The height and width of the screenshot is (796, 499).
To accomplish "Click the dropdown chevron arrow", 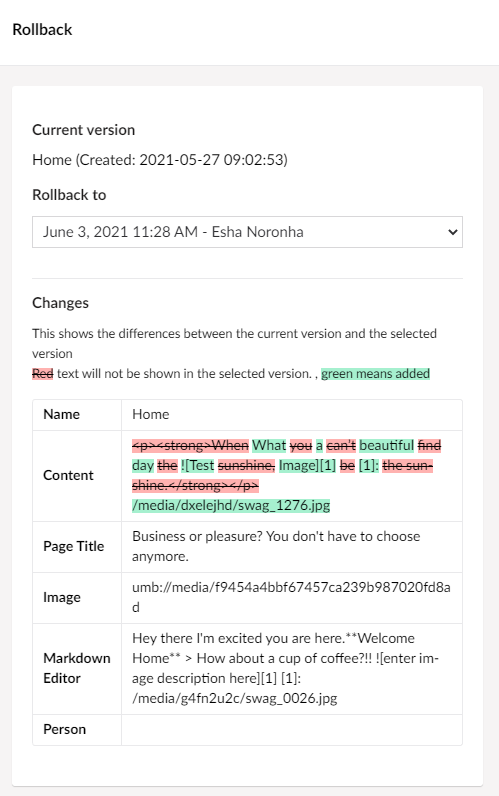I will click(x=452, y=232).
